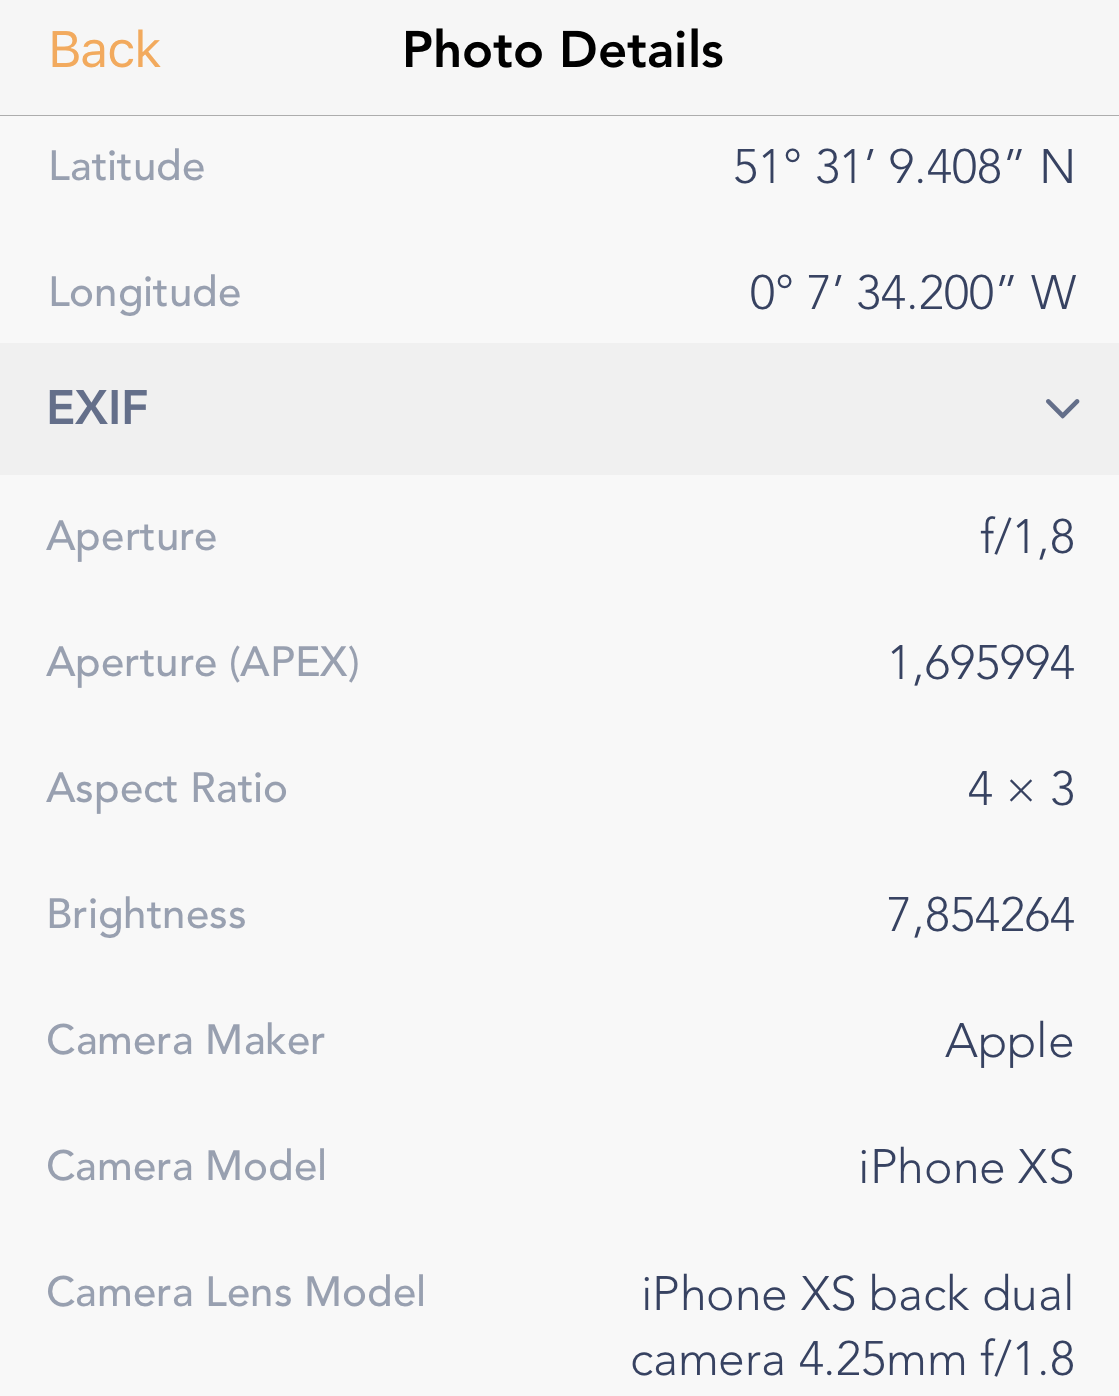Select the Camera Maker value Apple
This screenshot has height=1396, width=1119.
[x=1009, y=1041]
